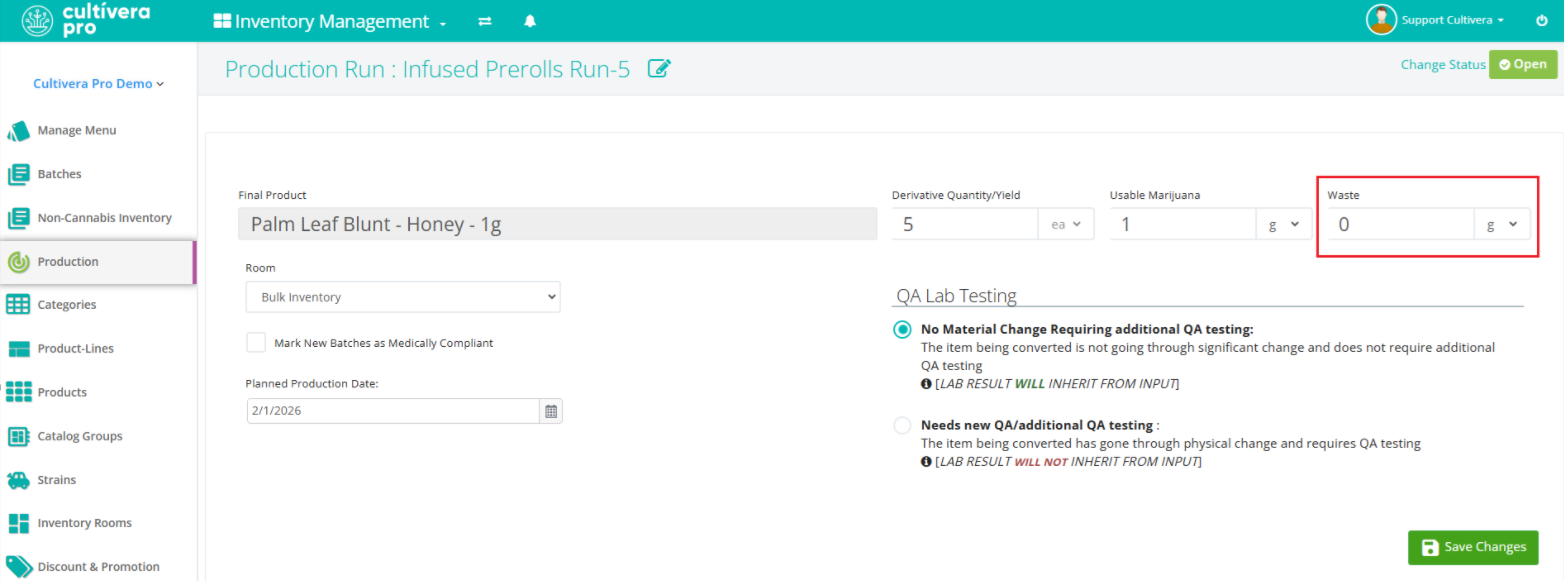Toggle Mark New Batches as Medically Compliant
The width and height of the screenshot is (1564, 581).
(x=256, y=342)
